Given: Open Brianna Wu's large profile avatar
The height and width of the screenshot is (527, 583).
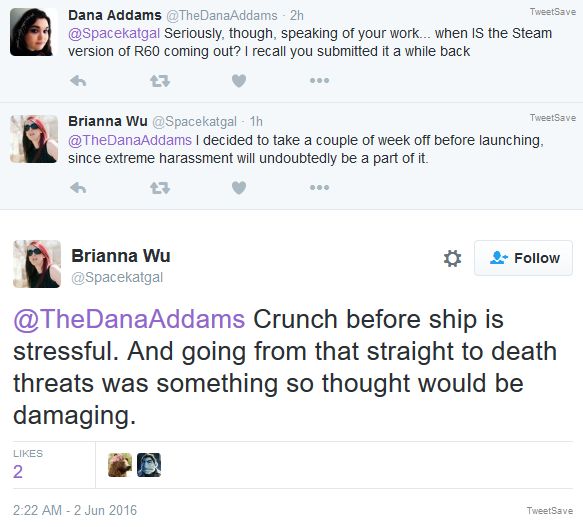Looking at the screenshot, I should point(37,264).
